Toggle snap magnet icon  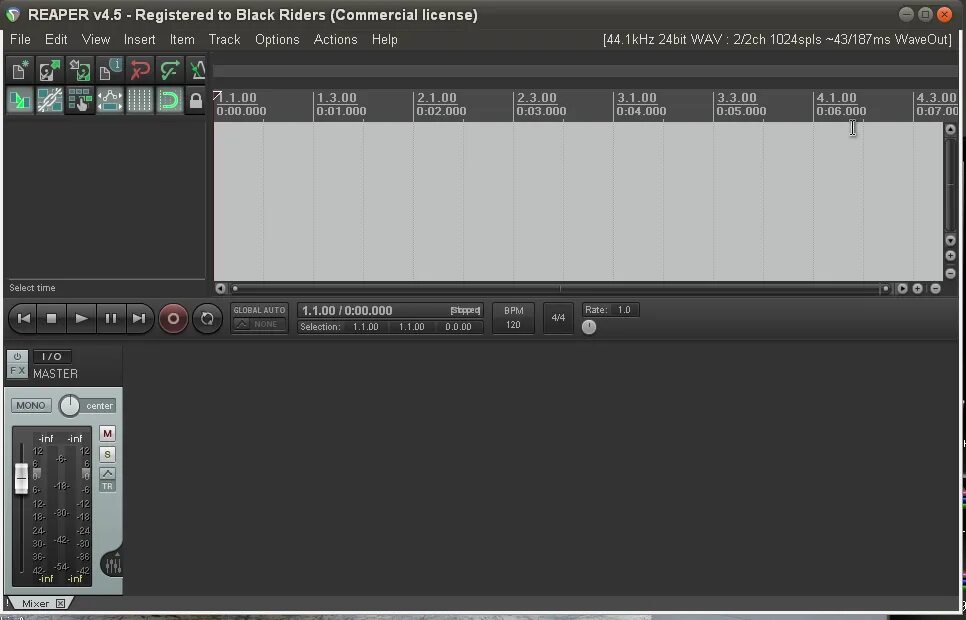click(169, 100)
